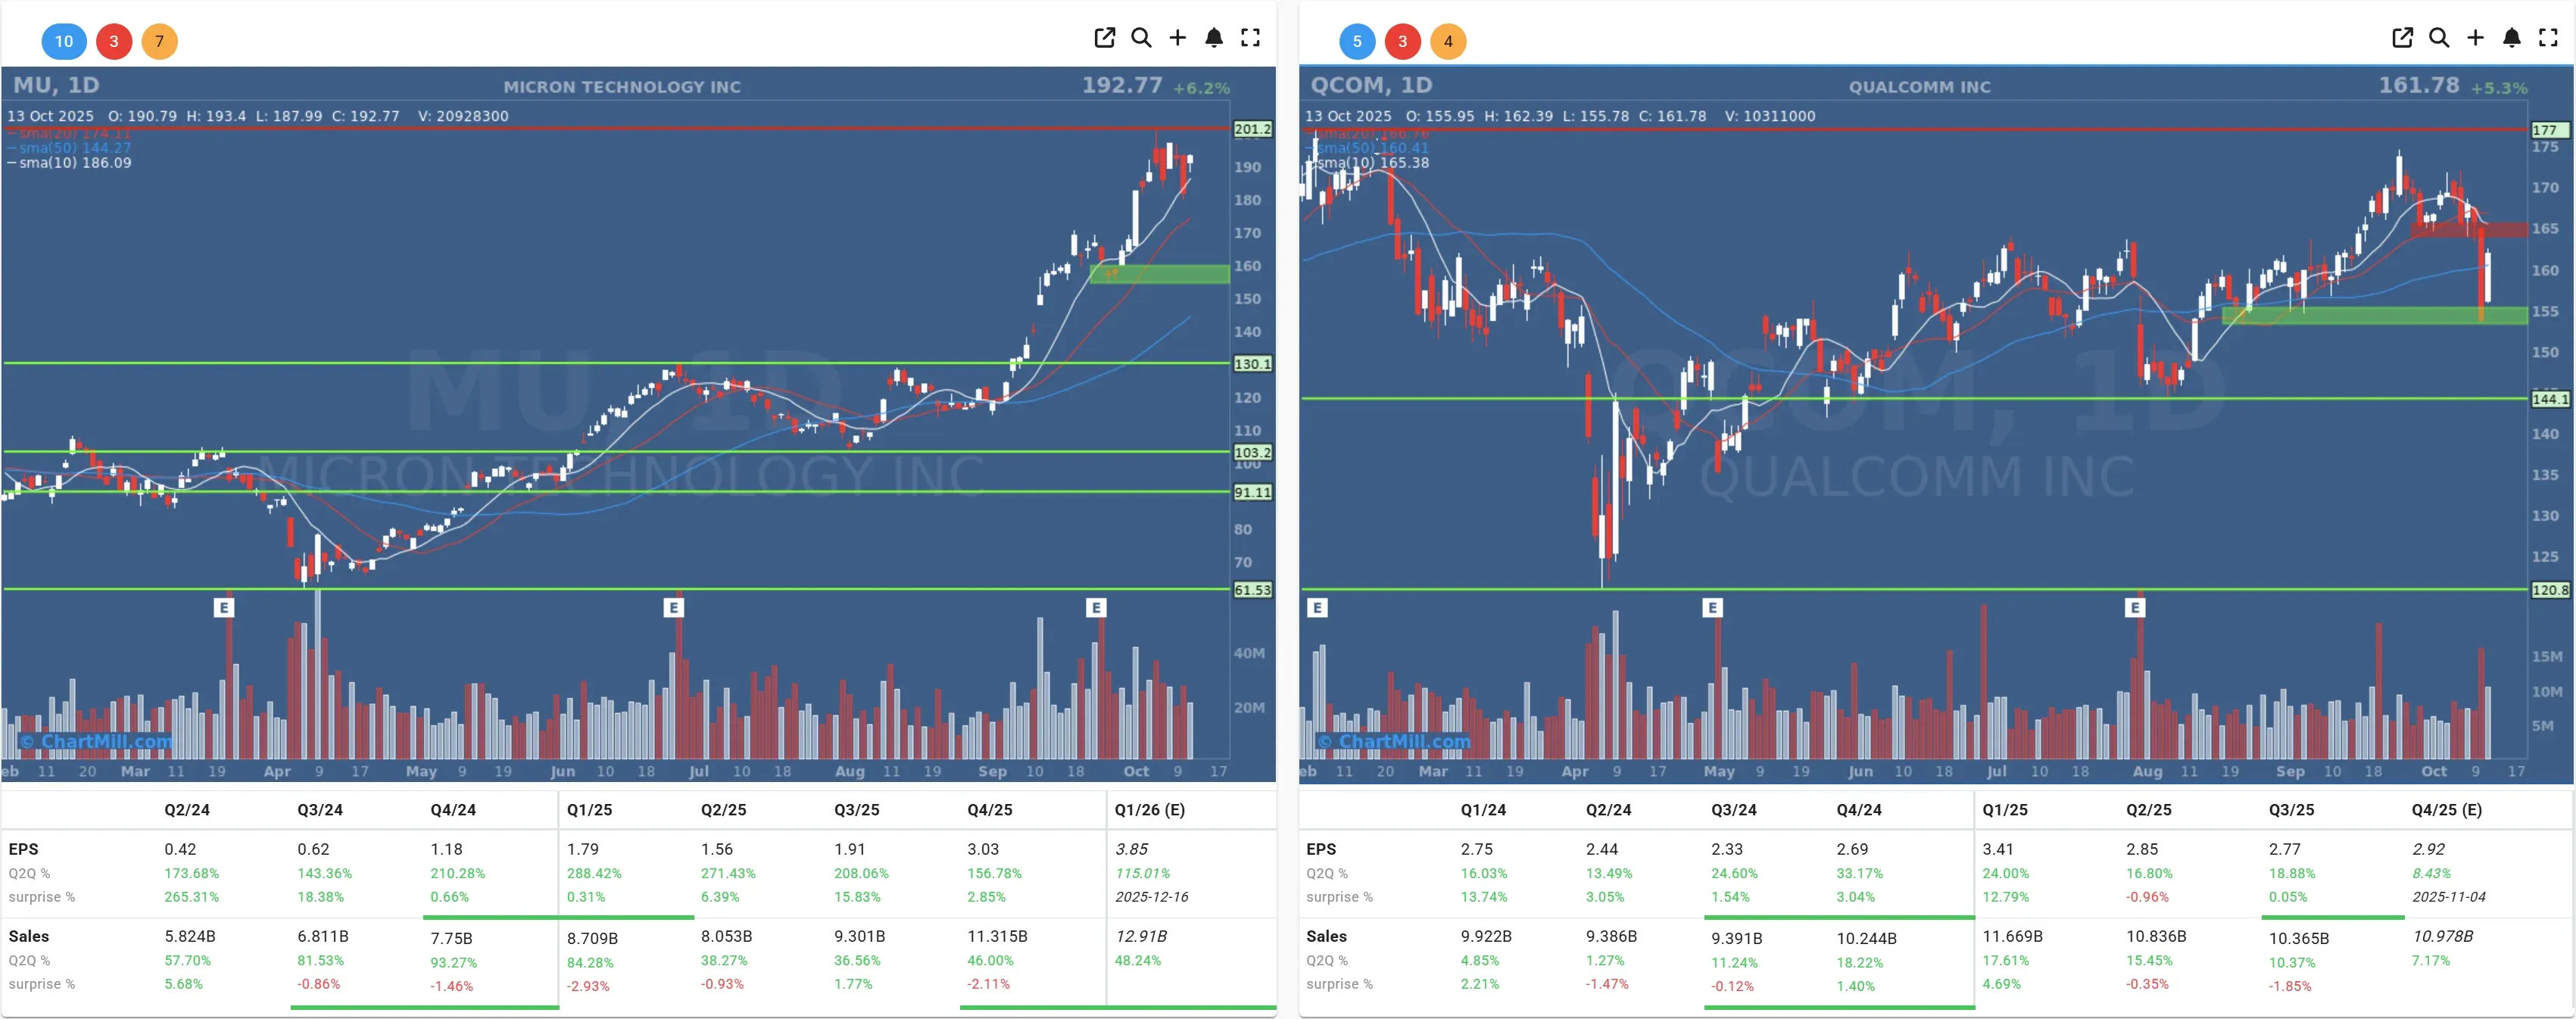
Task: Expand QCOM chart to fullscreen
Action: click(2548, 38)
